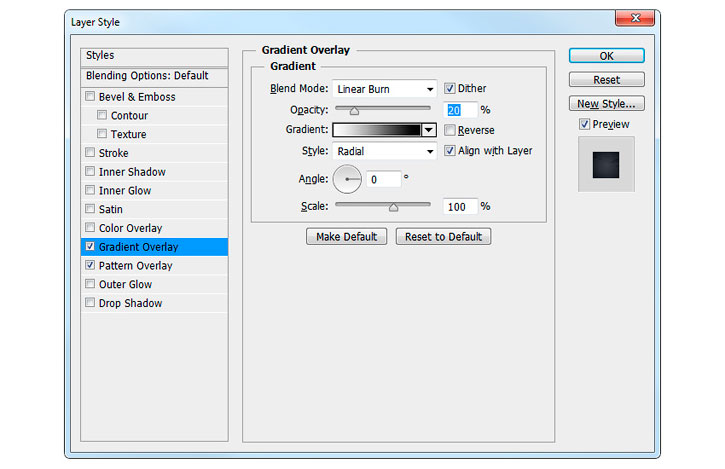Select the Inner Glow label row
Screen dimensions: 725x469
tap(154, 190)
